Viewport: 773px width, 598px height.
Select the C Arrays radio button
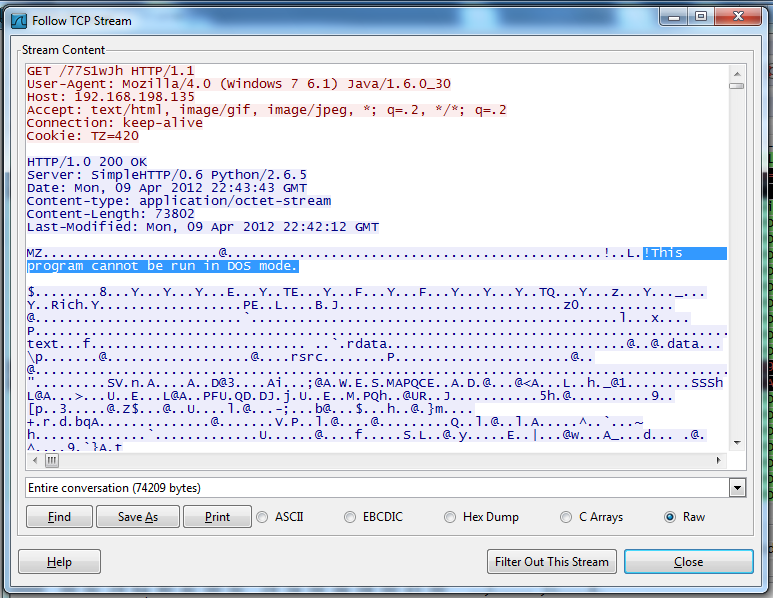566,517
